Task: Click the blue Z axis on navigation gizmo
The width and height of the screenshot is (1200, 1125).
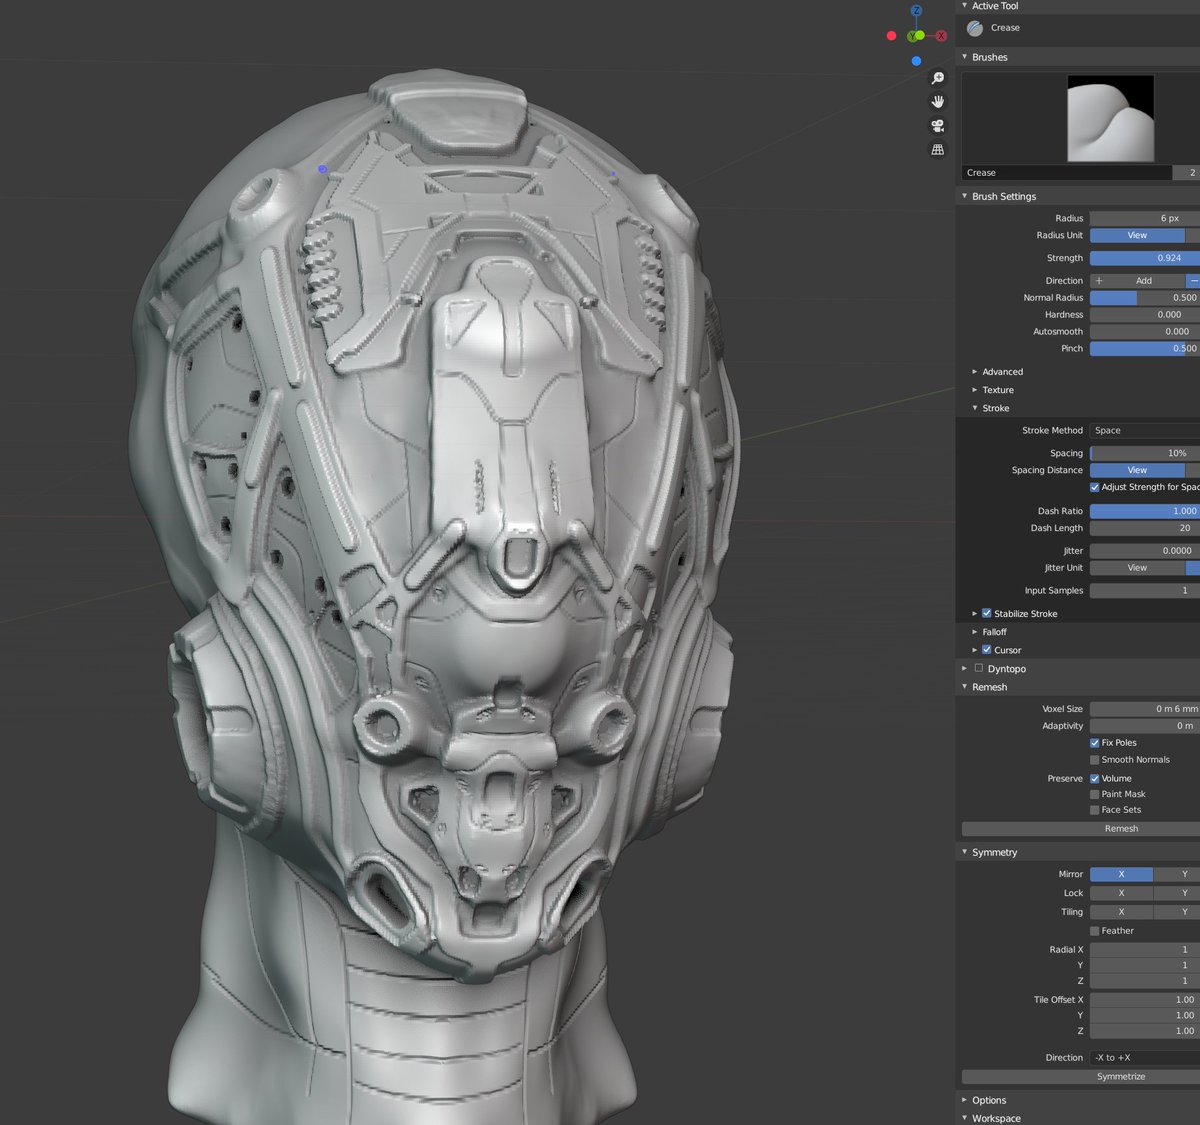Action: (x=916, y=12)
